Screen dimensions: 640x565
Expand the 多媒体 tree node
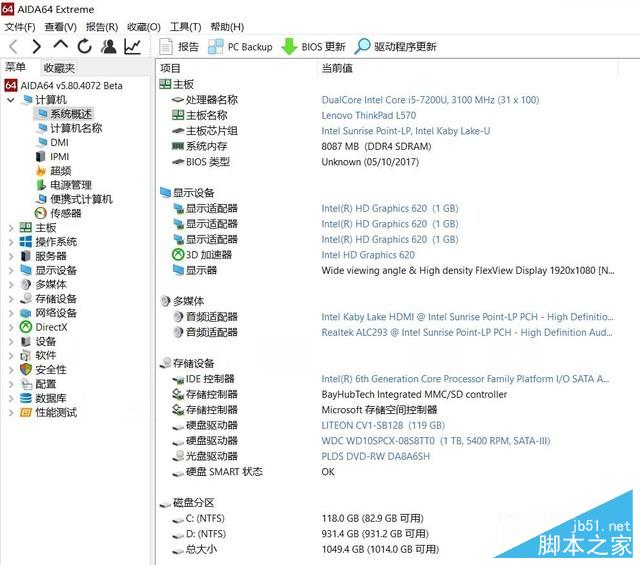click(11, 285)
